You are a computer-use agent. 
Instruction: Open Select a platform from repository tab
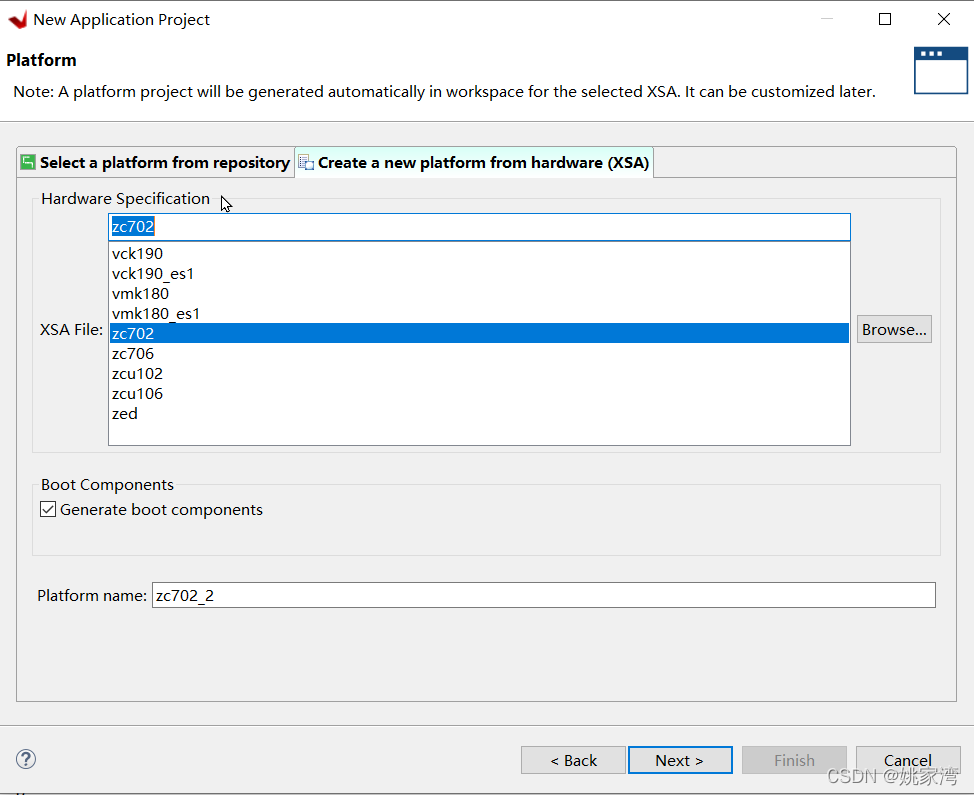pos(164,163)
